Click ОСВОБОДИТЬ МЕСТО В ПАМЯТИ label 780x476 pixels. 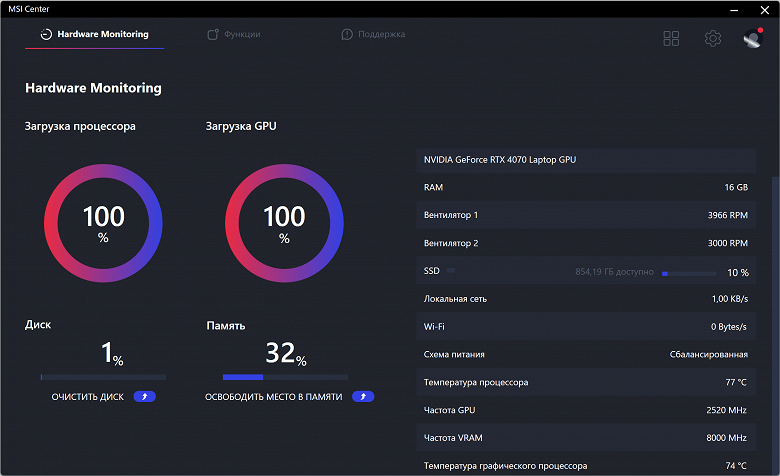click(x=274, y=397)
